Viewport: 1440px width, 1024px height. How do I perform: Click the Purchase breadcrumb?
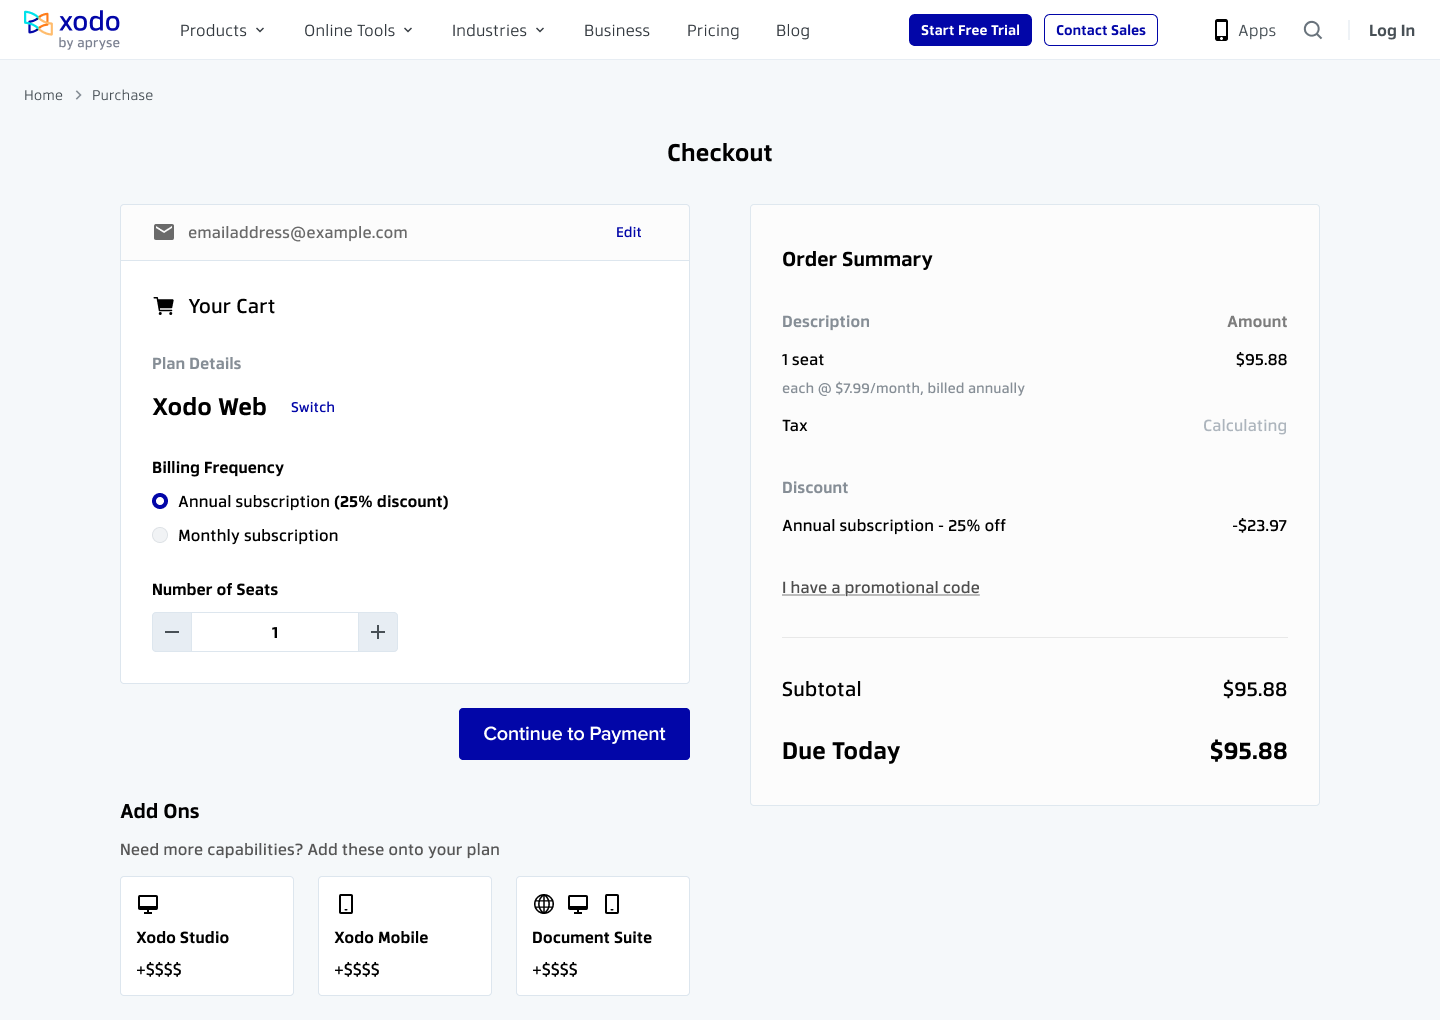tap(123, 95)
